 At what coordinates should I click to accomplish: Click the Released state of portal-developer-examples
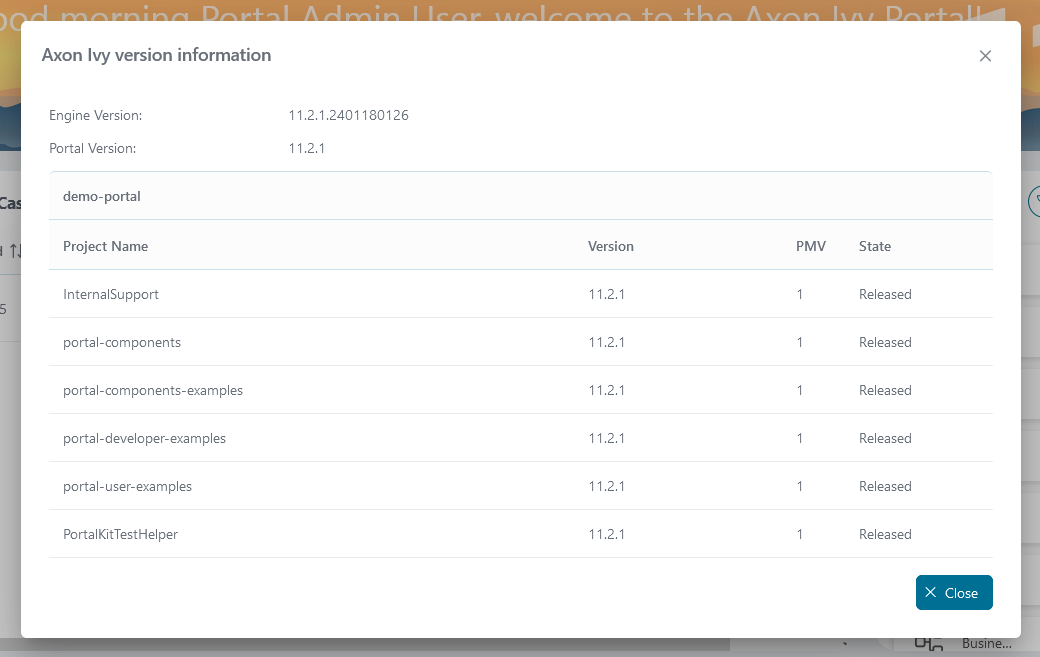885,439
